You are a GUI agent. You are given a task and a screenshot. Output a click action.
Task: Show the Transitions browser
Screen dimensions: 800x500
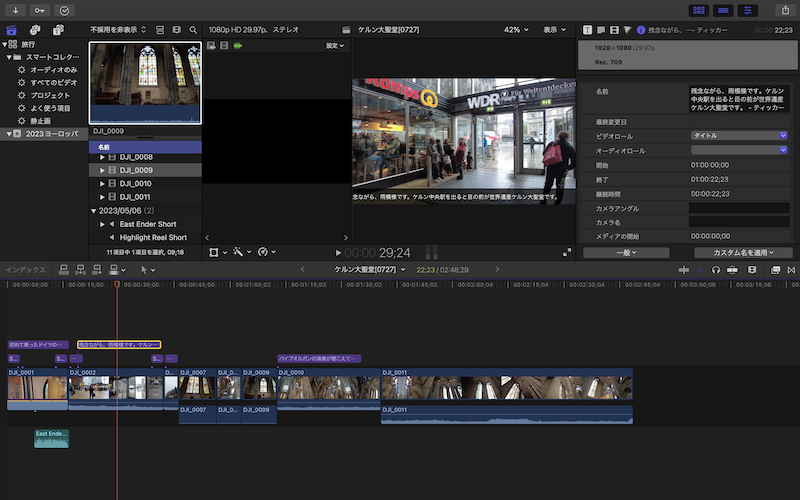coord(791,270)
